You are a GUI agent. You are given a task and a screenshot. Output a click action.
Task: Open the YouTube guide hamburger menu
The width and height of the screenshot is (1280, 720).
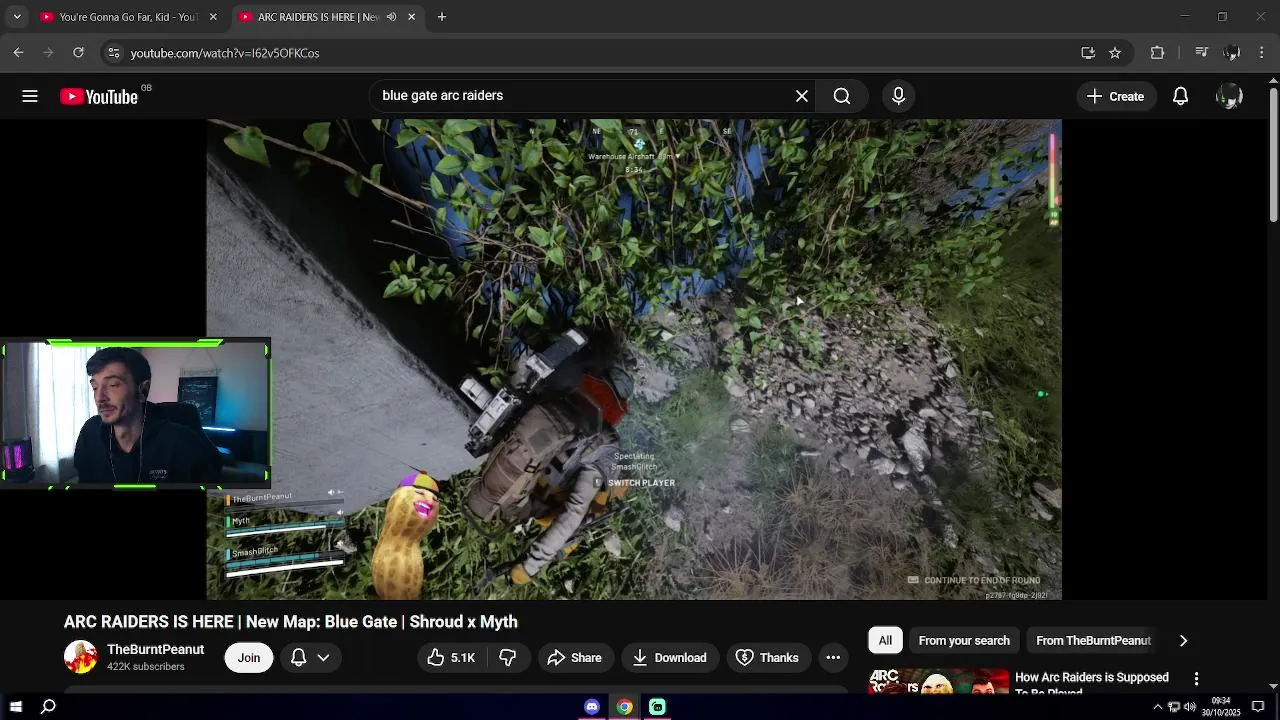click(x=30, y=96)
